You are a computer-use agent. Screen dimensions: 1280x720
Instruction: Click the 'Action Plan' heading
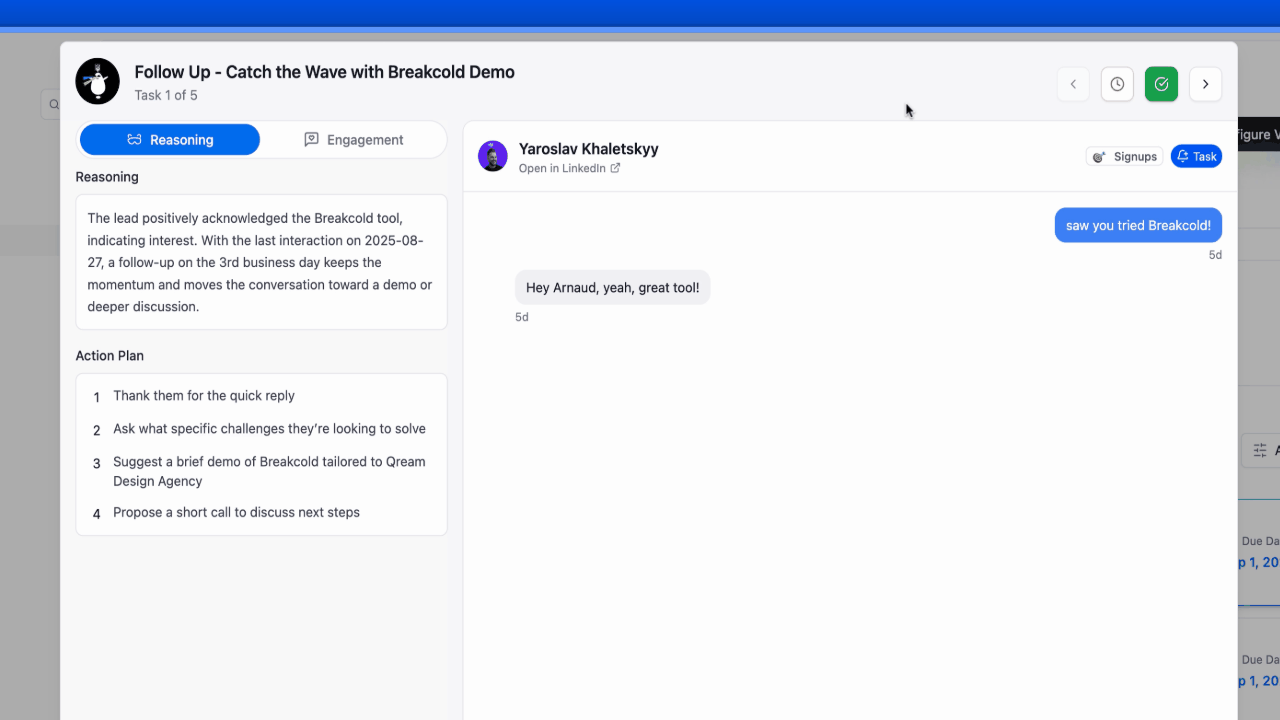coord(110,356)
